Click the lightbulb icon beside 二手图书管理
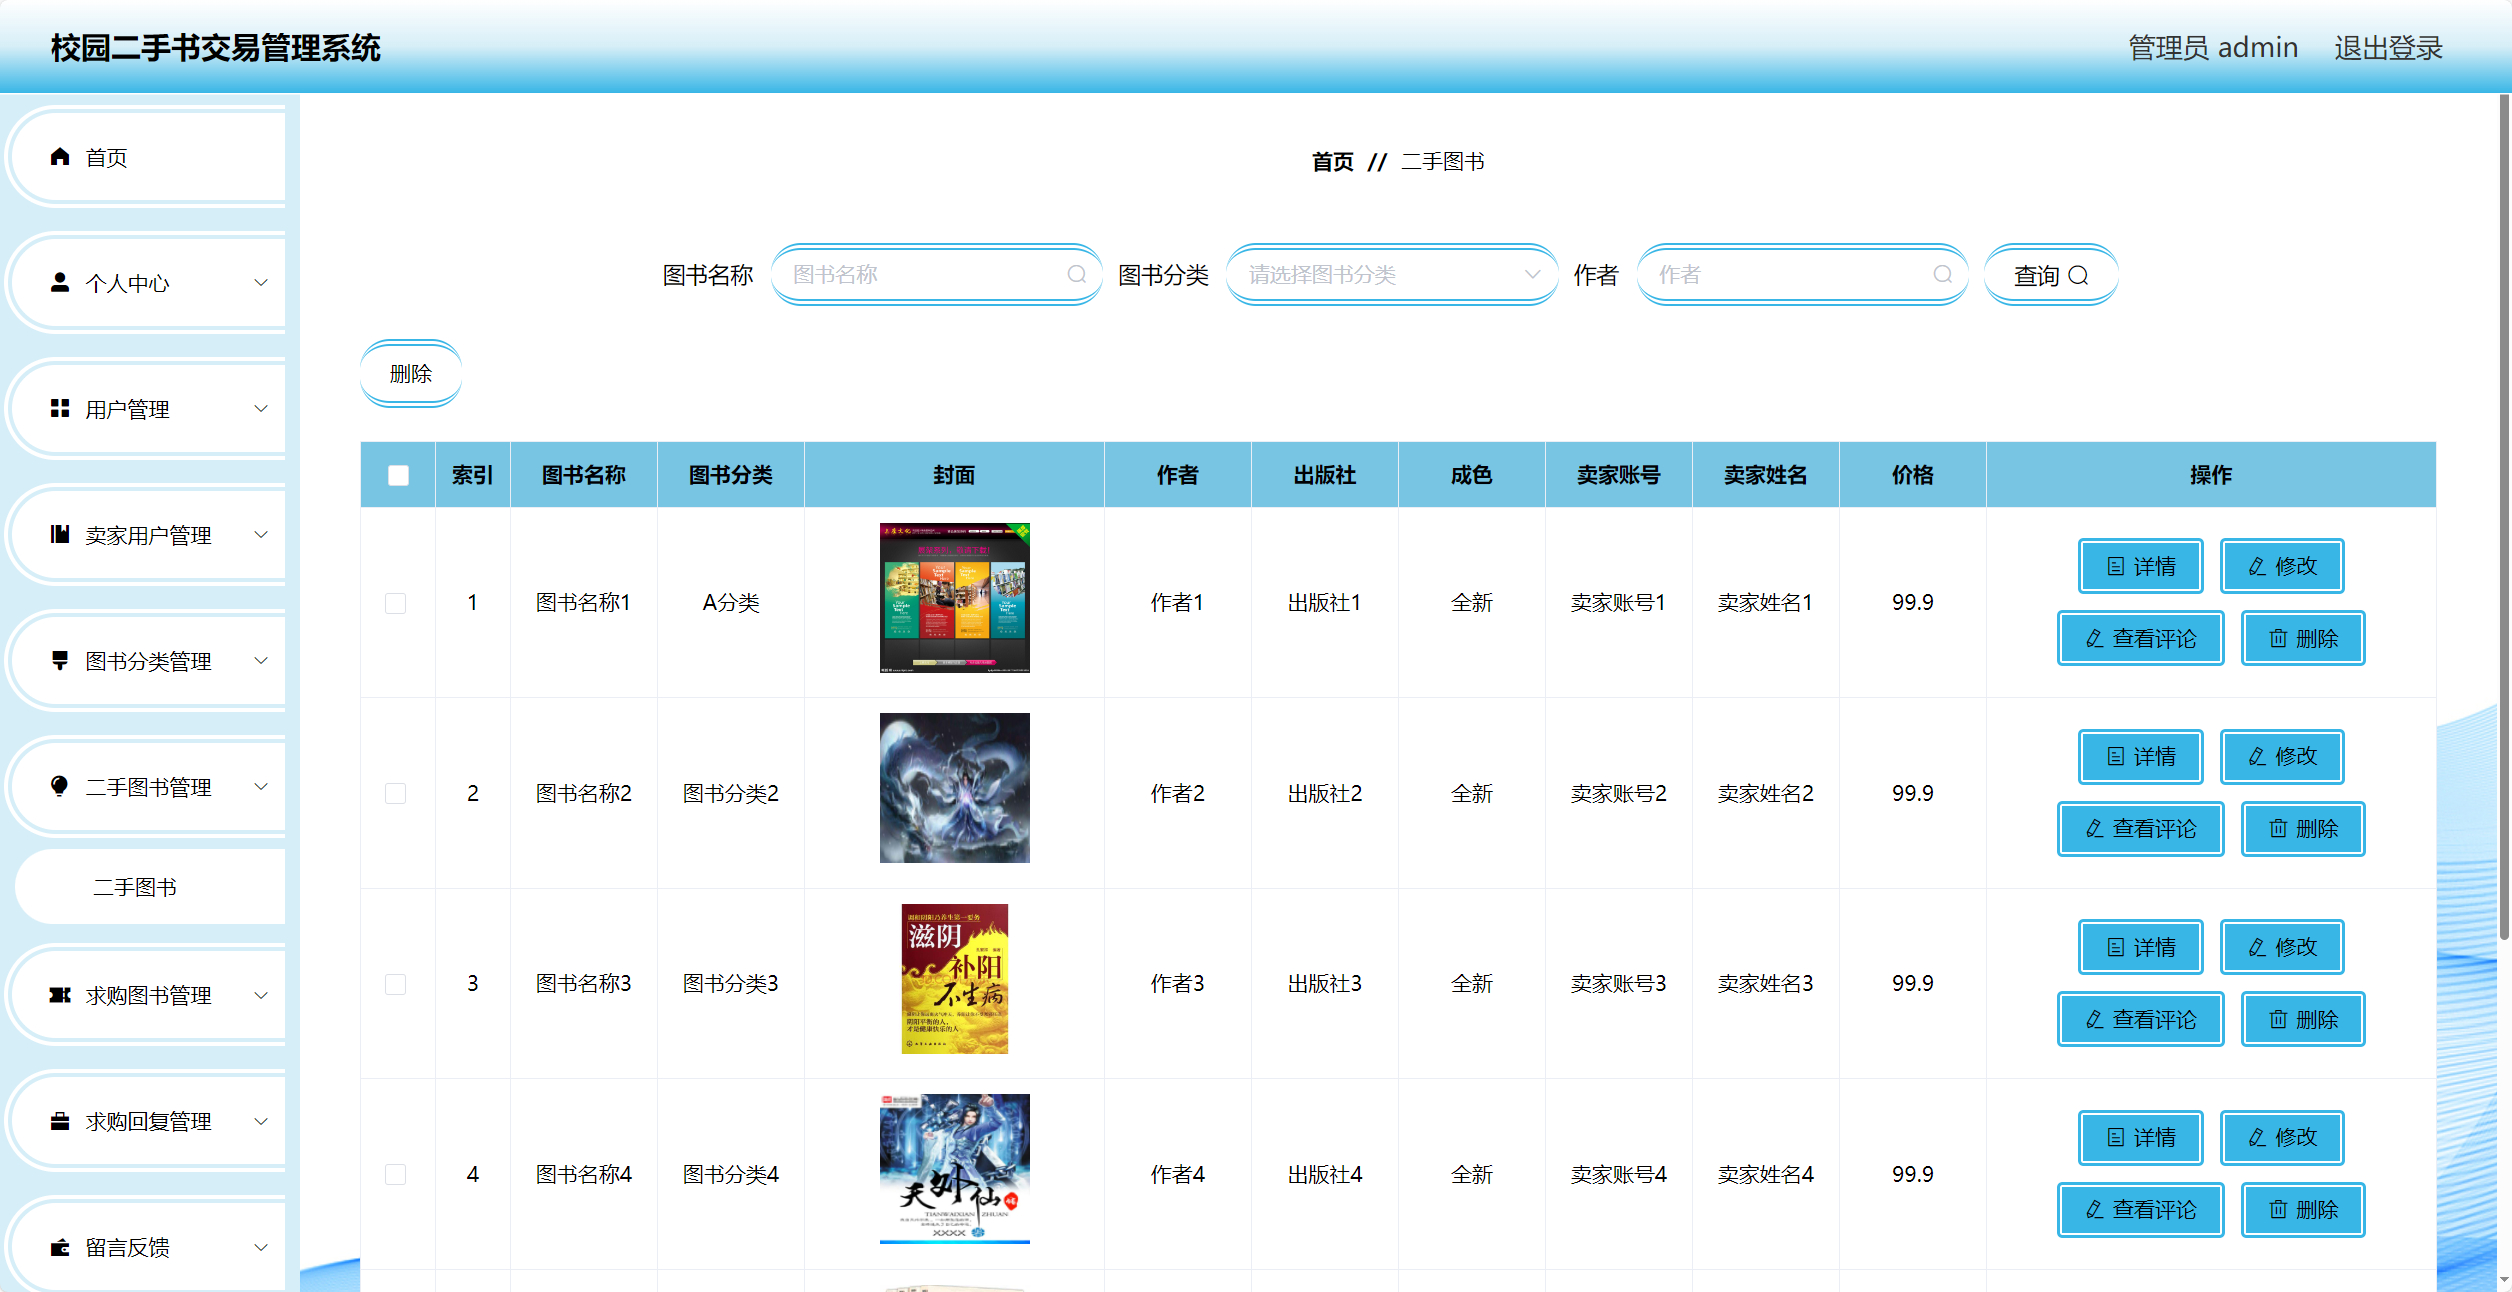 (x=60, y=787)
